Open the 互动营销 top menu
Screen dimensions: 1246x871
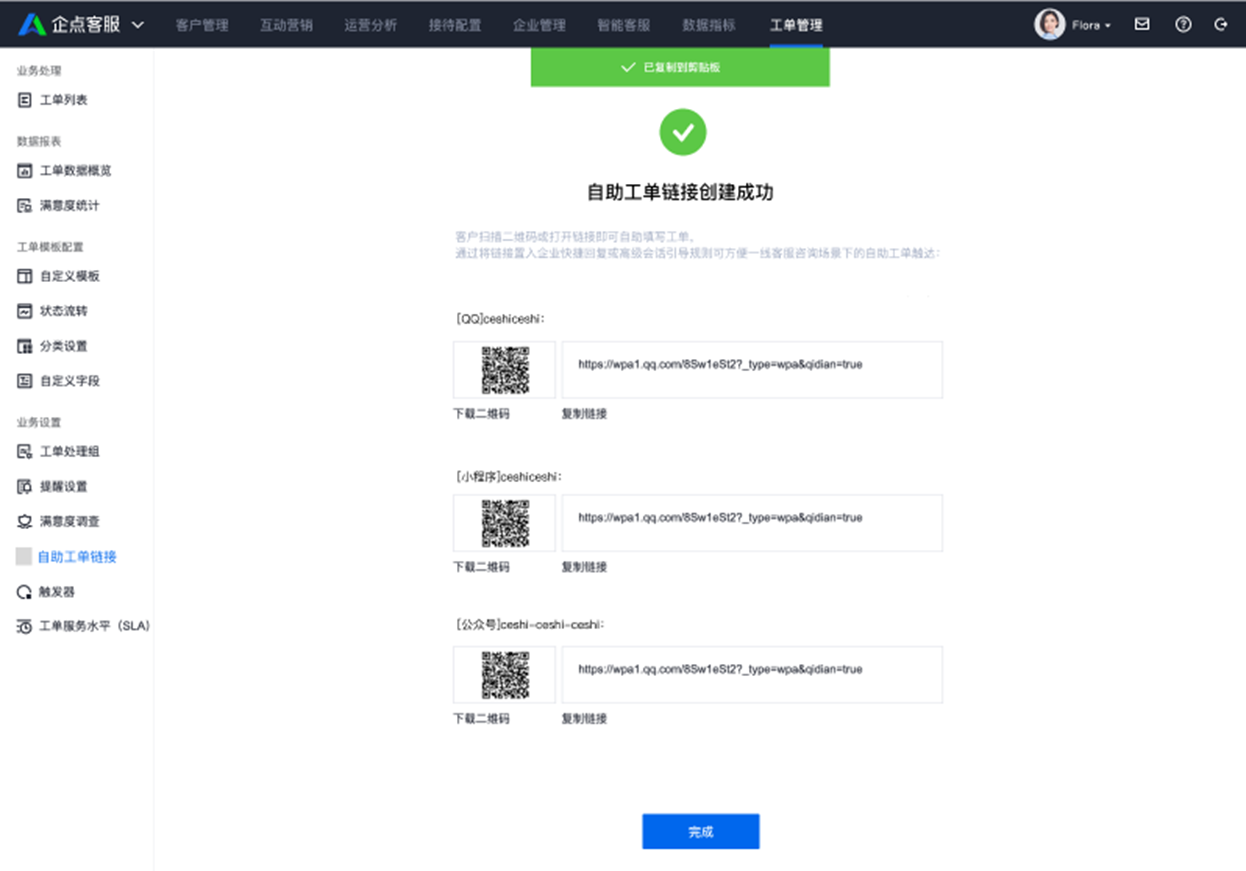click(x=286, y=25)
